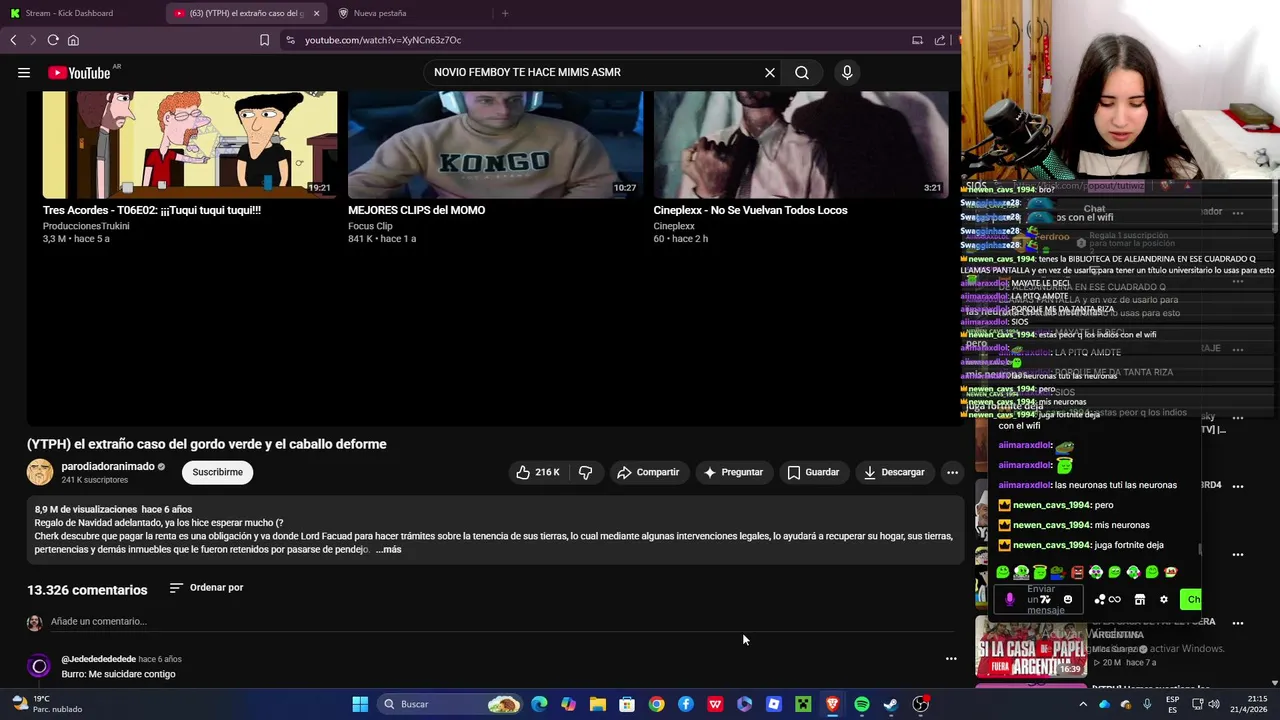Image resolution: width=1280 pixels, height=720 pixels.
Task: Open the parodiadoranimado channel name
Action: click(108, 466)
